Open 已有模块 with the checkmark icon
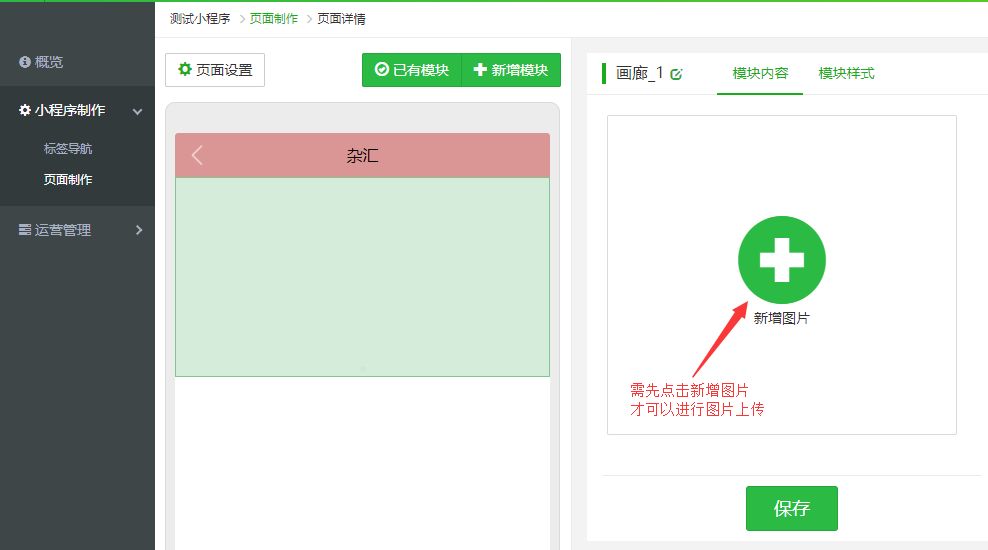This screenshot has width=988, height=550. pyautogui.click(x=411, y=70)
